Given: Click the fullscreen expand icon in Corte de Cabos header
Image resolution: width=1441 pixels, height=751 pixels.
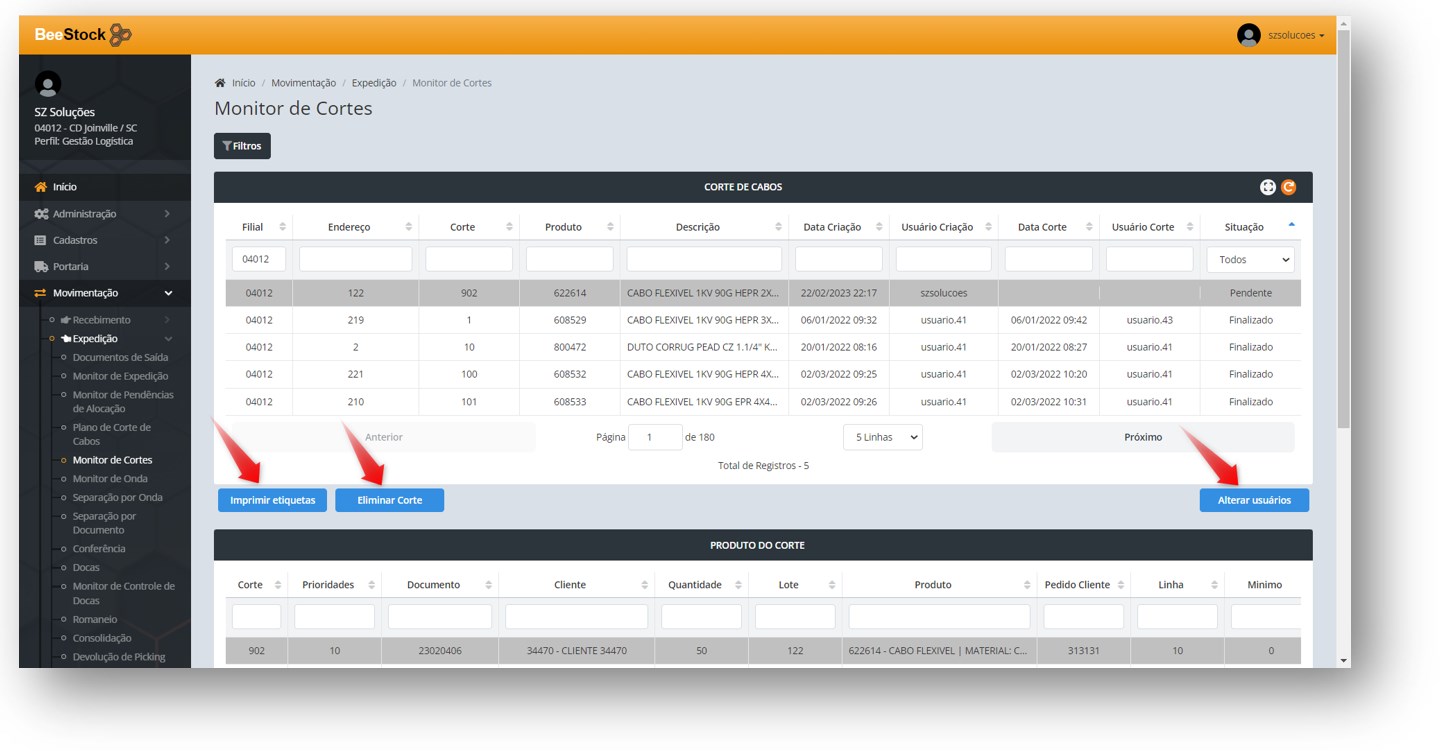Looking at the screenshot, I should (x=1267, y=187).
